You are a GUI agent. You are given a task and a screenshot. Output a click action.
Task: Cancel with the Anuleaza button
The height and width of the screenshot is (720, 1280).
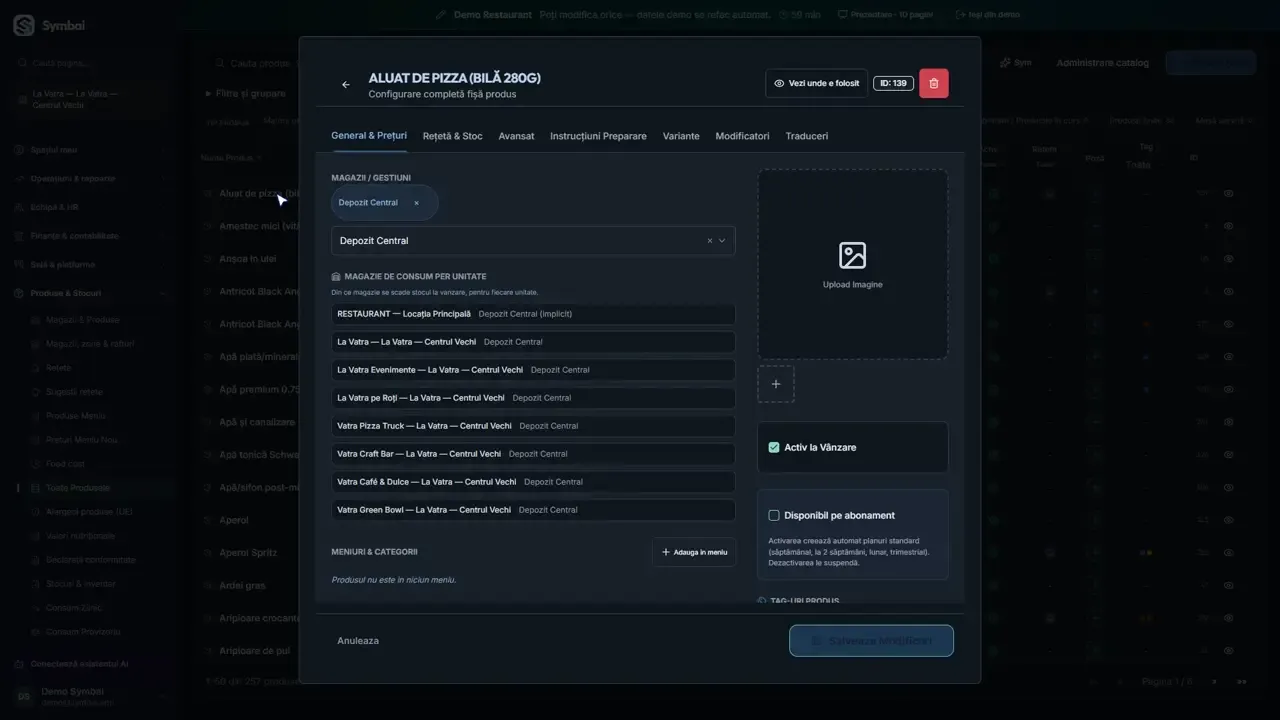[x=358, y=641]
